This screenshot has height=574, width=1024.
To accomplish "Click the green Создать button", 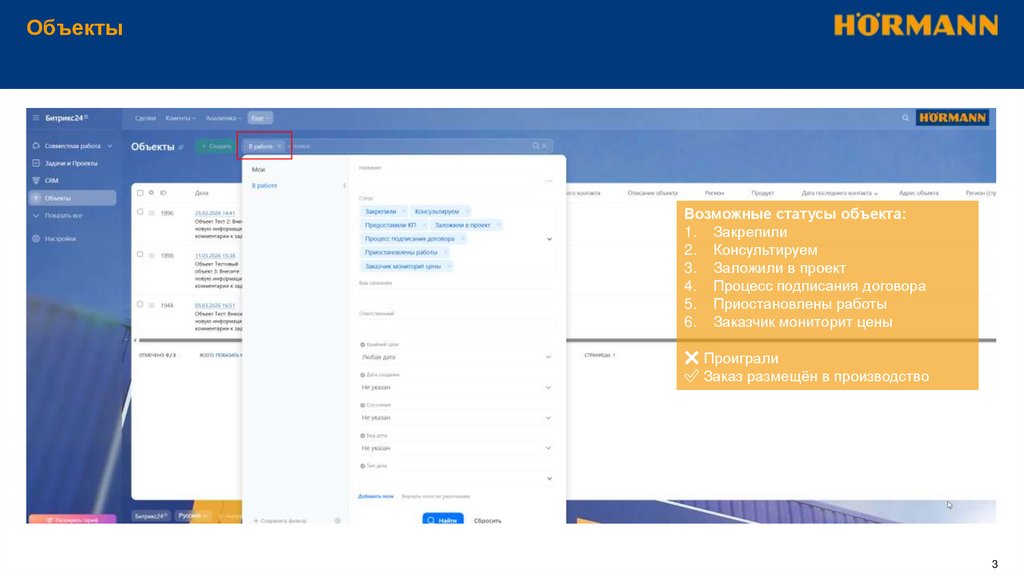I will click(216, 146).
